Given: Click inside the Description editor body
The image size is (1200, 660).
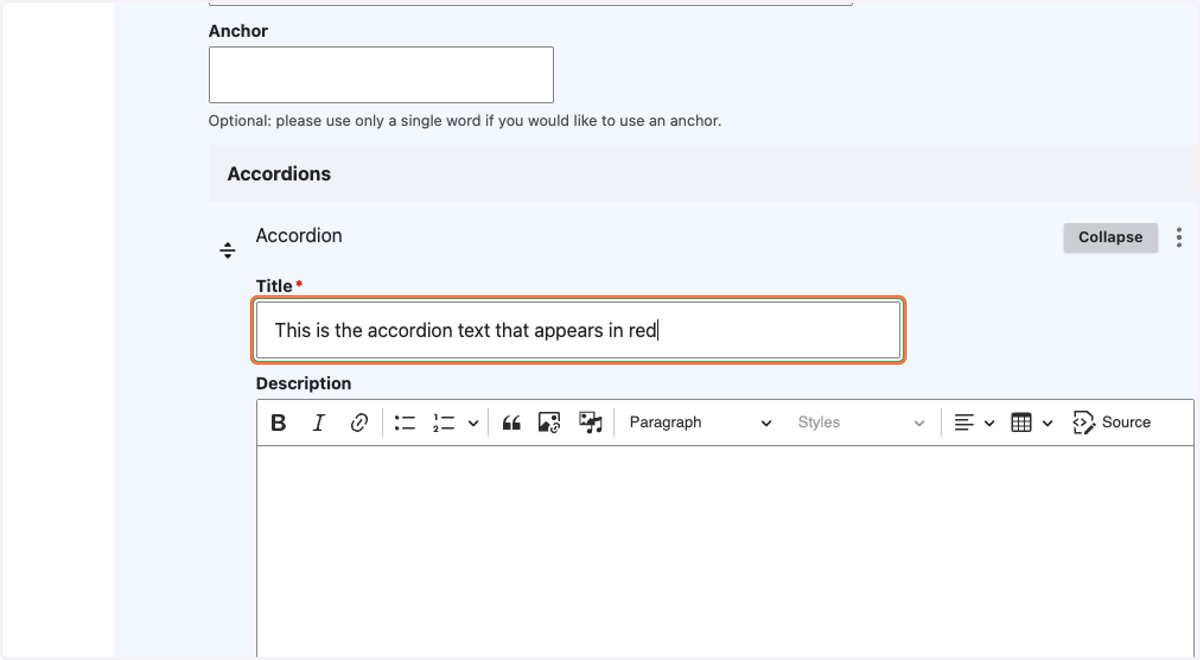Looking at the screenshot, I should [x=725, y=552].
